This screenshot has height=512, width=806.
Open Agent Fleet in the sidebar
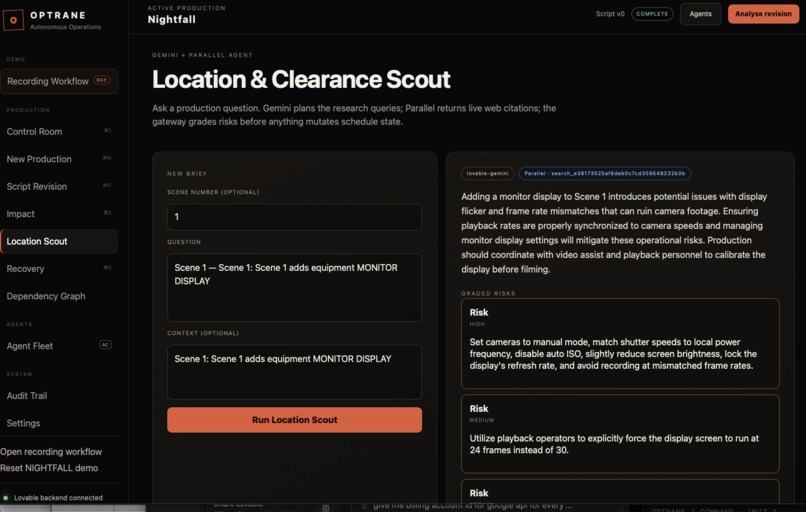(59, 346)
